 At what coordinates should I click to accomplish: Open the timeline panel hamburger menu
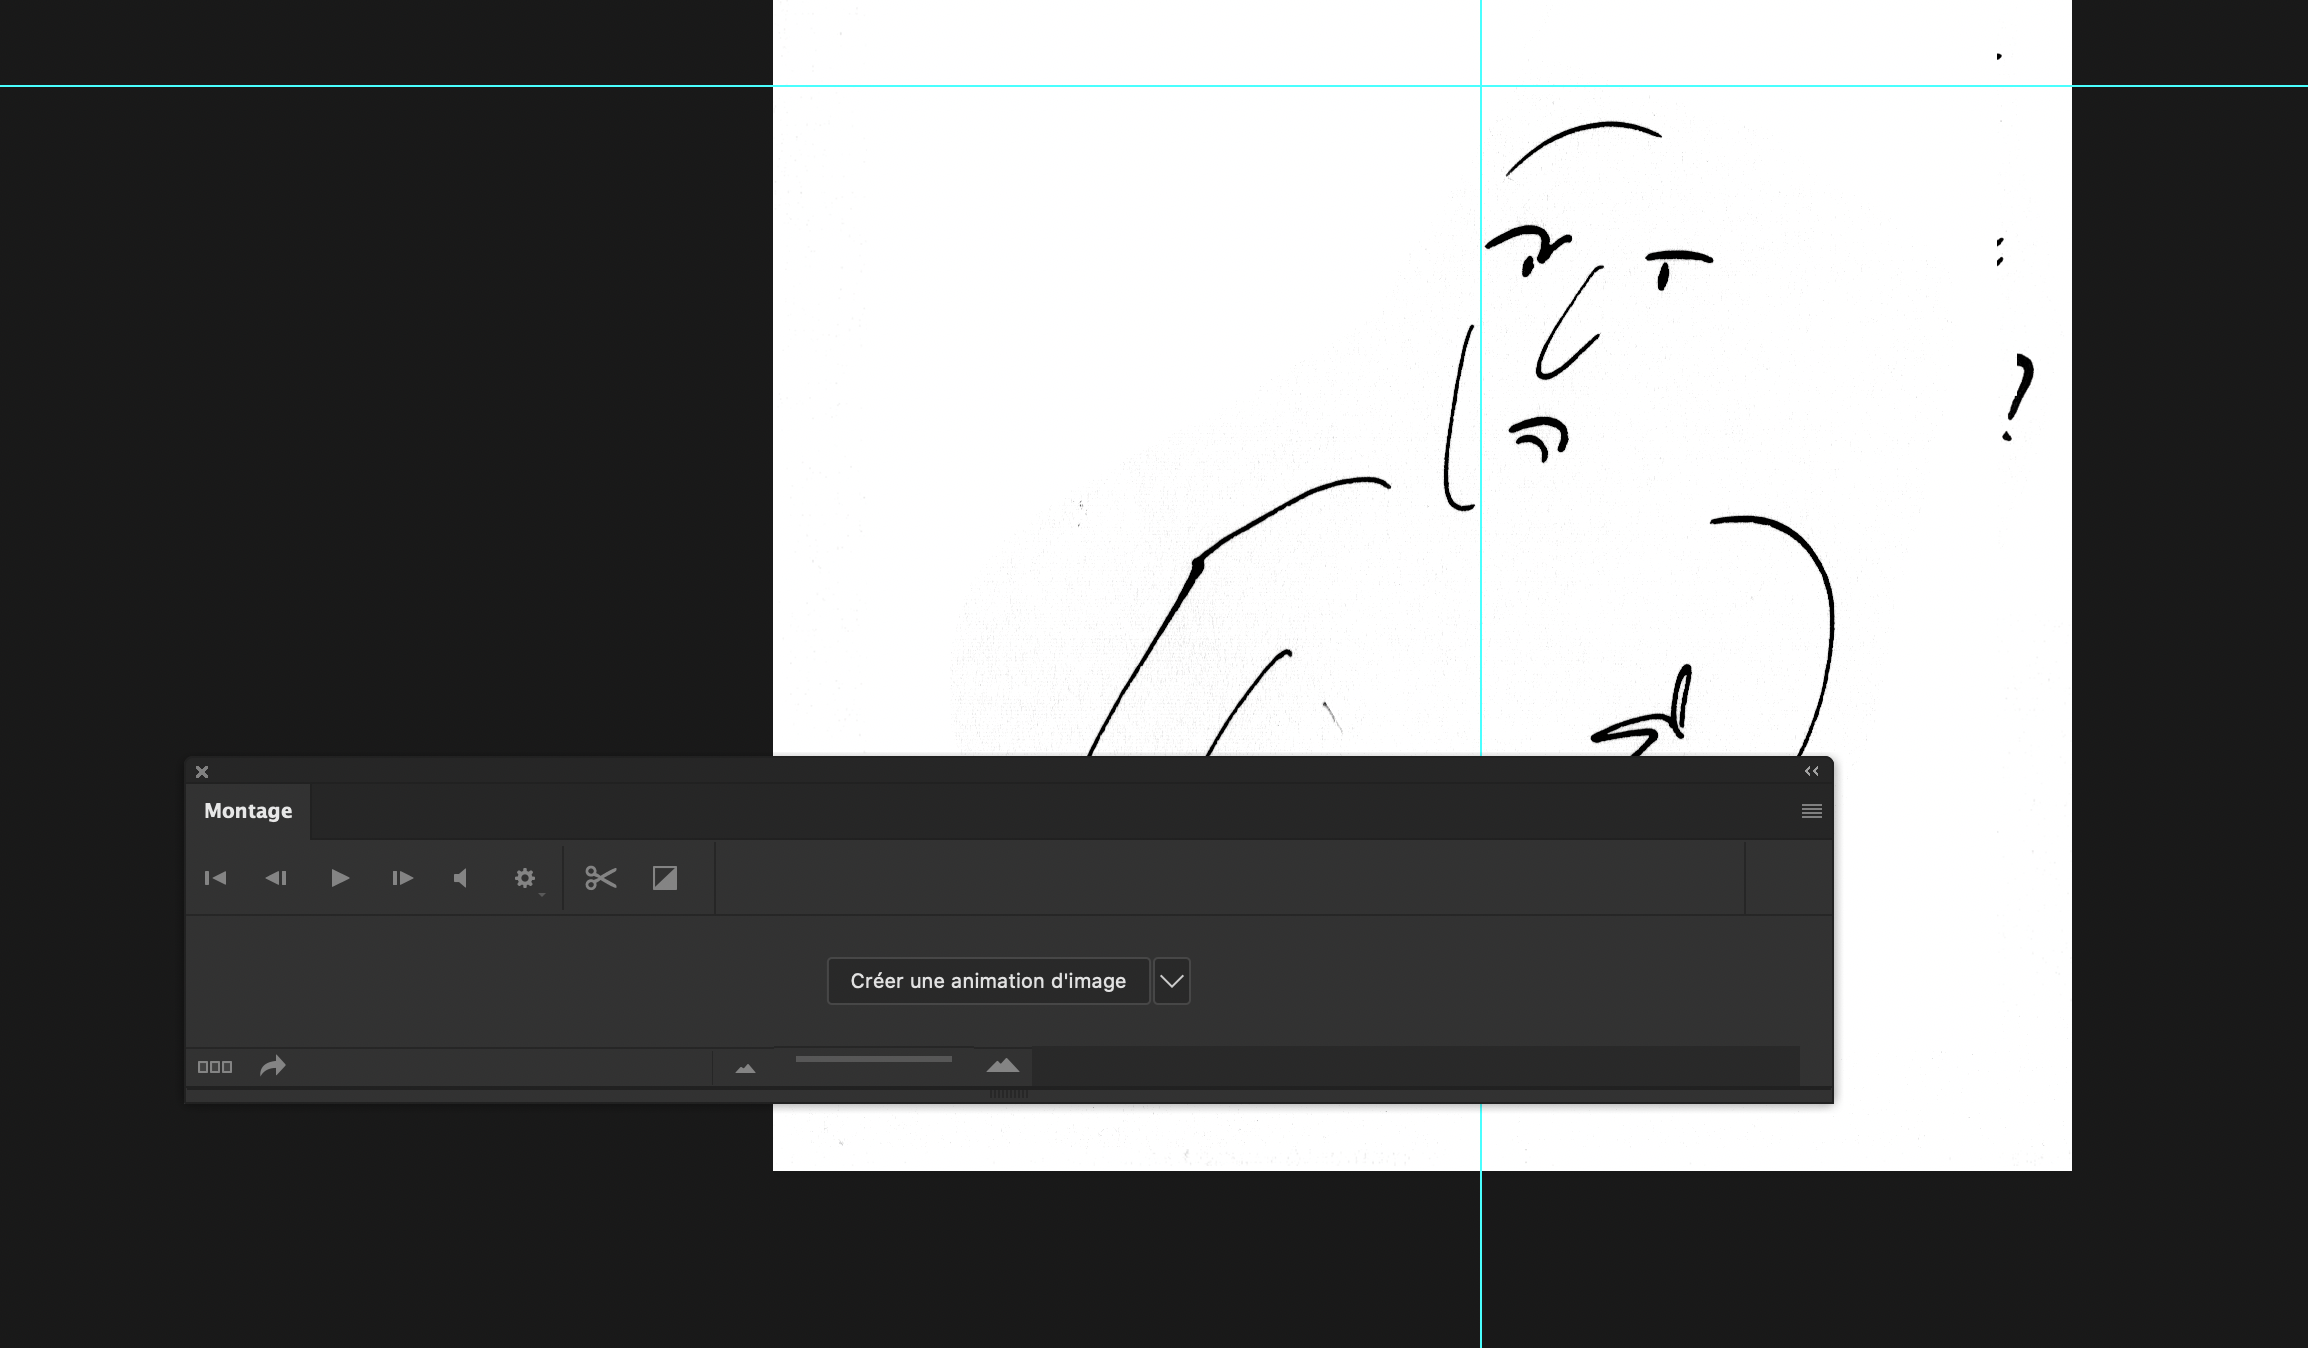[x=1811, y=811]
